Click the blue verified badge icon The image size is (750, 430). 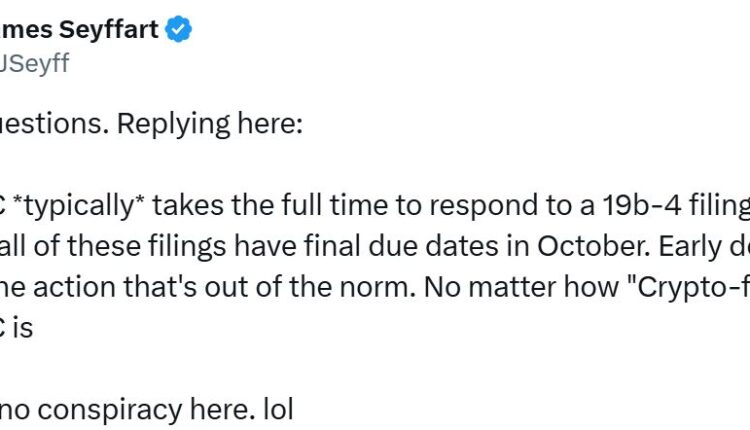(x=178, y=30)
